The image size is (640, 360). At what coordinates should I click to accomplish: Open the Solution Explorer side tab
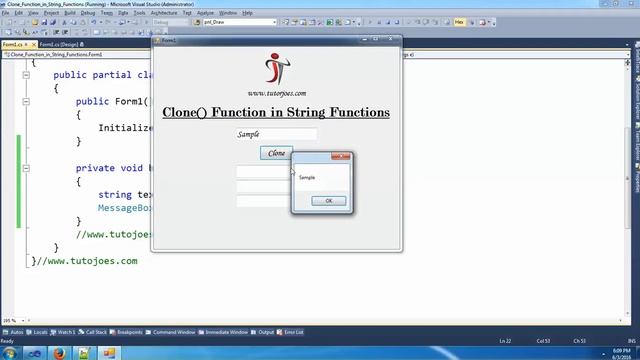tap(637, 98)
